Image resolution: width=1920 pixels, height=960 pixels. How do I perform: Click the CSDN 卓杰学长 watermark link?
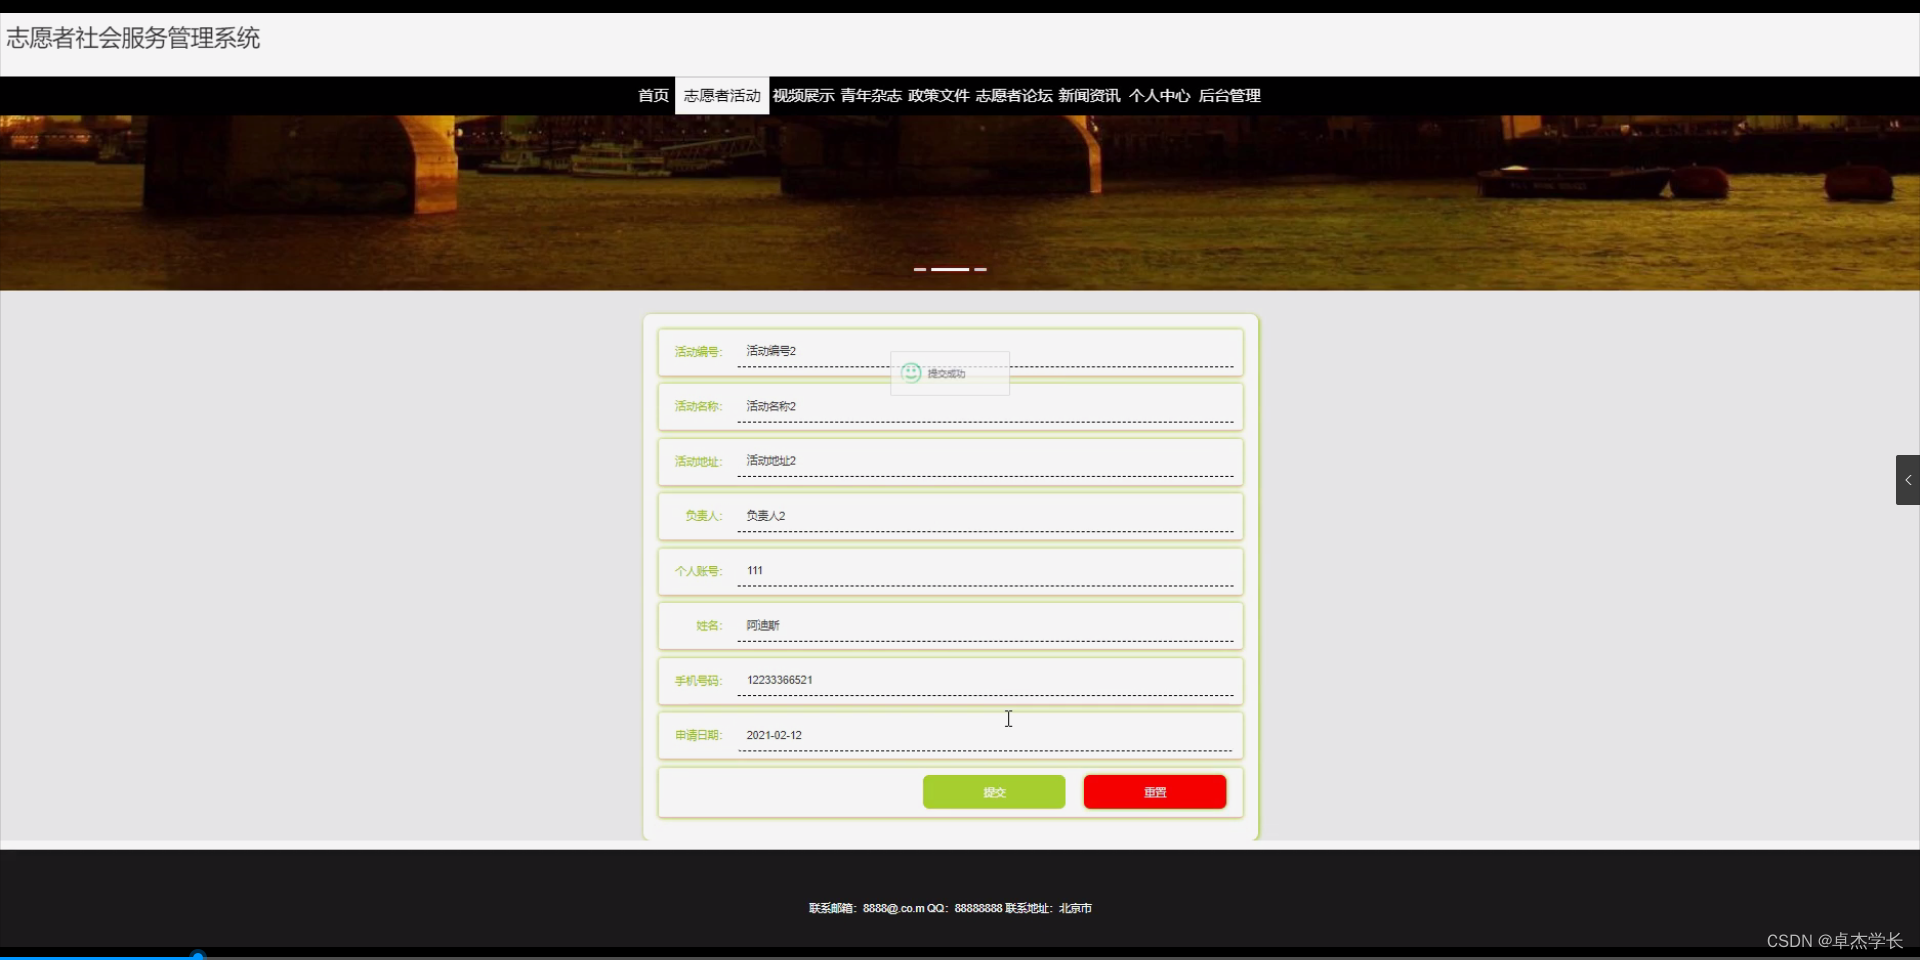(1834, 940)
